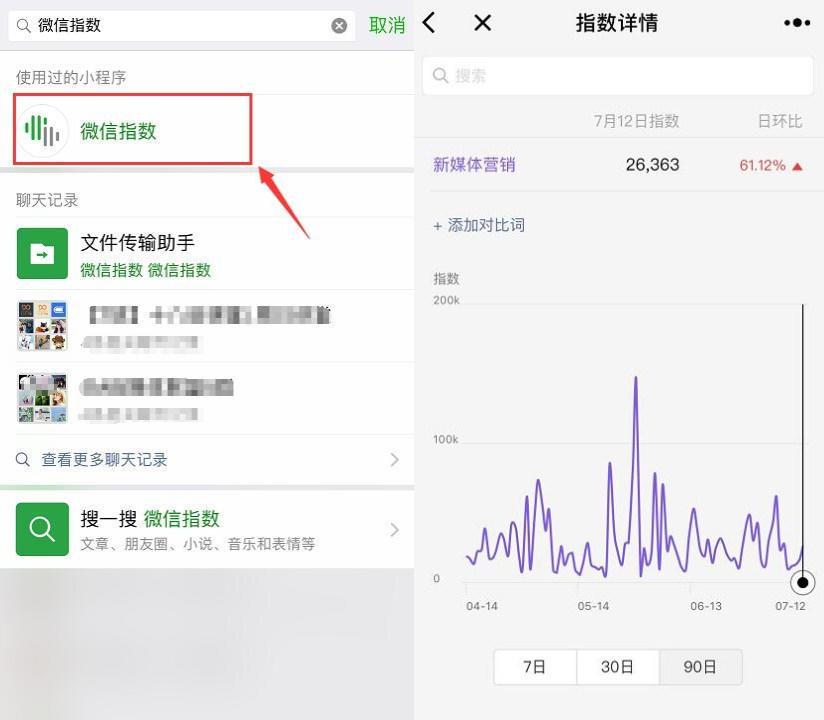Open the 微信指数 mini program icon
The height and width of the screenshot is (720, 824).
(42, 130)
